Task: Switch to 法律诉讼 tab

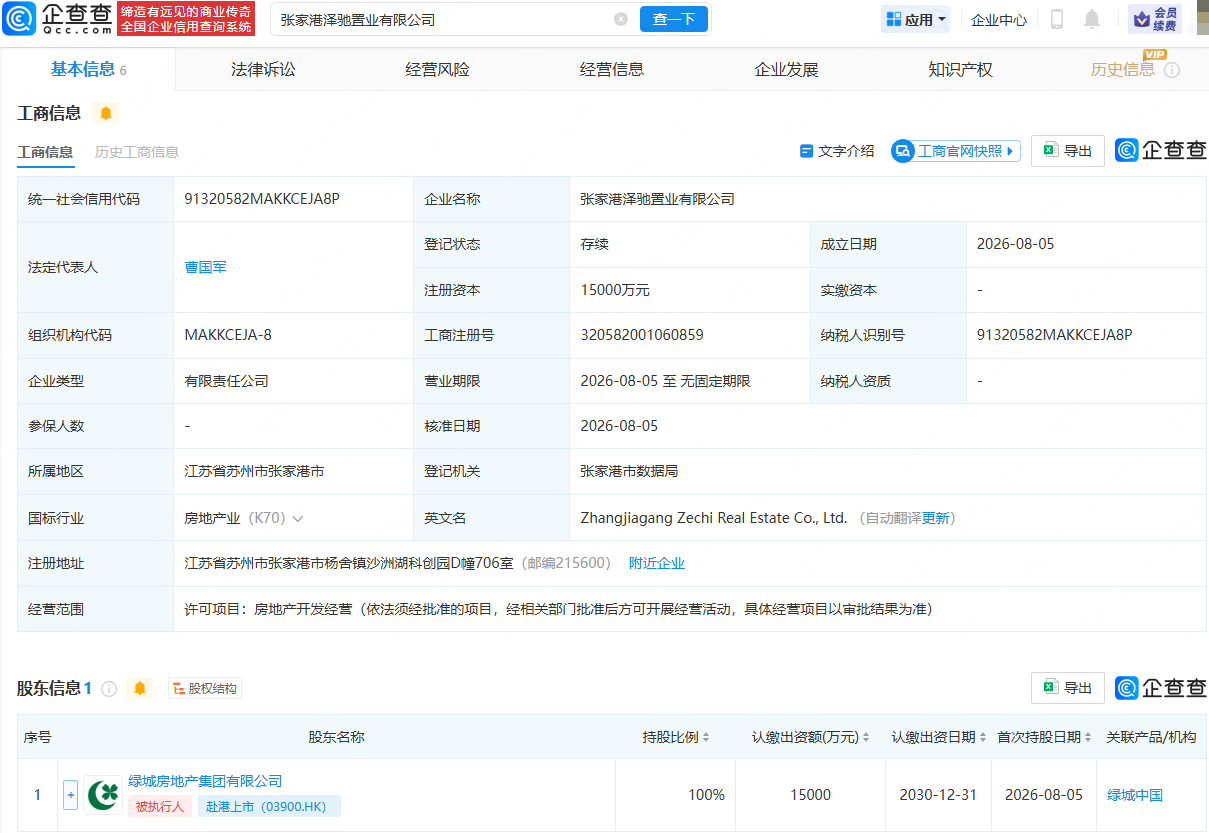Action: (x=263, y=69)
